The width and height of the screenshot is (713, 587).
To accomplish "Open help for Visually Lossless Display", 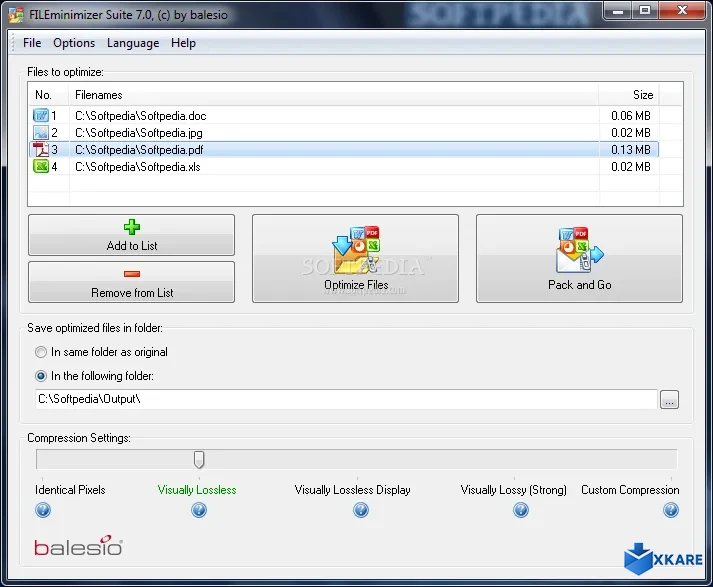I will tap(361, 510).
